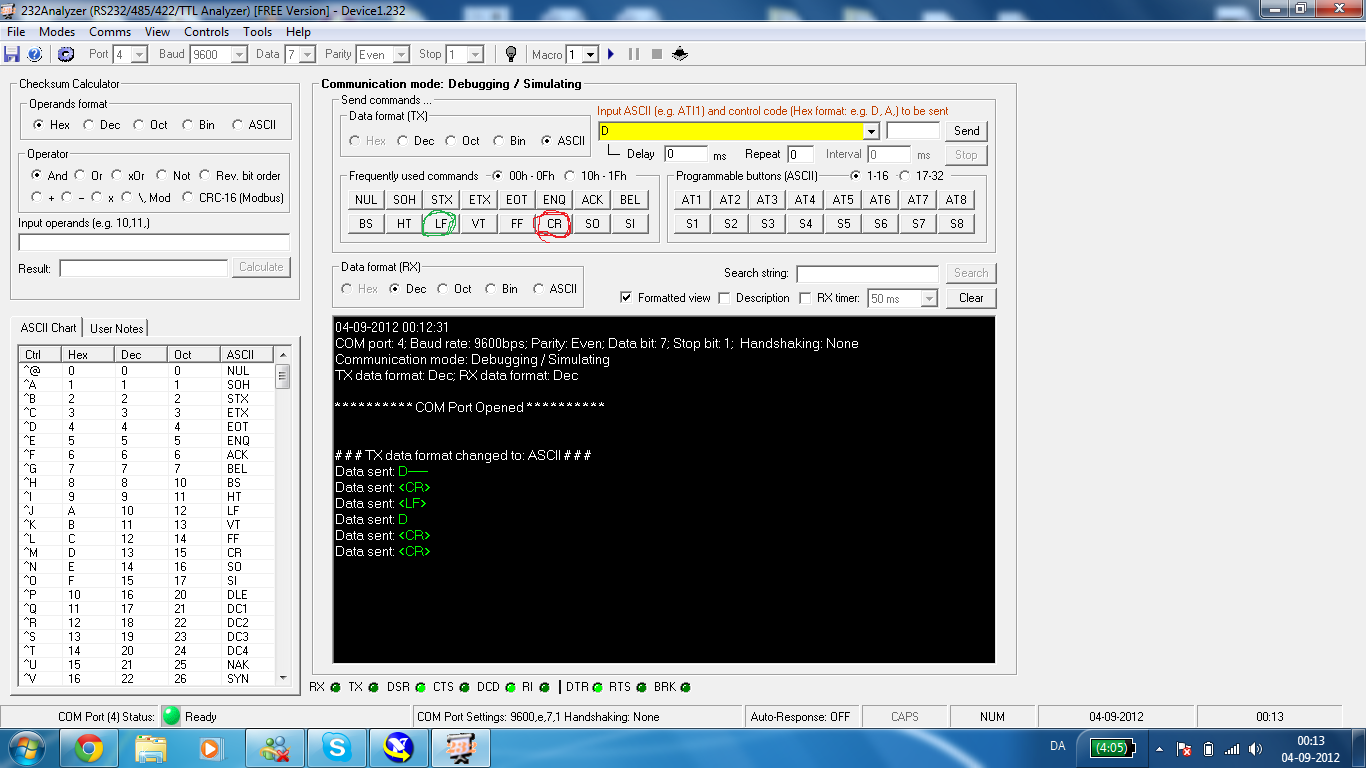This screenshot has height=768, width=1366.
Task: Pause the macro with the pause icon
Action: tap(634, 54)
